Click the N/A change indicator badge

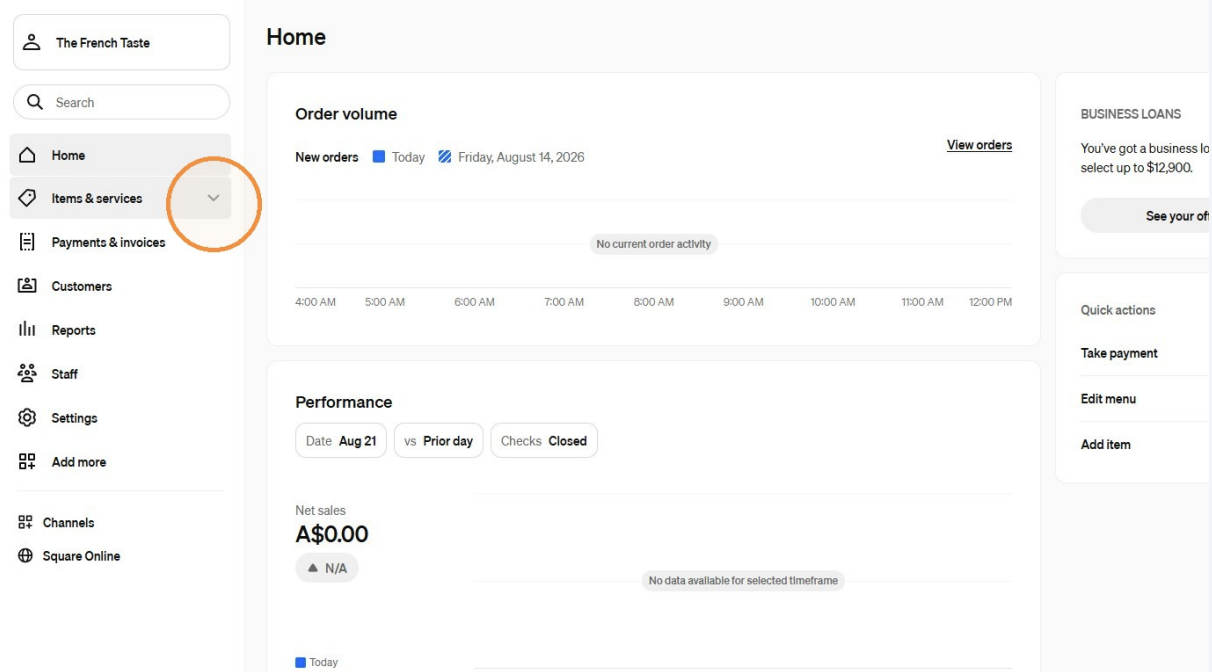click(327, 568)
